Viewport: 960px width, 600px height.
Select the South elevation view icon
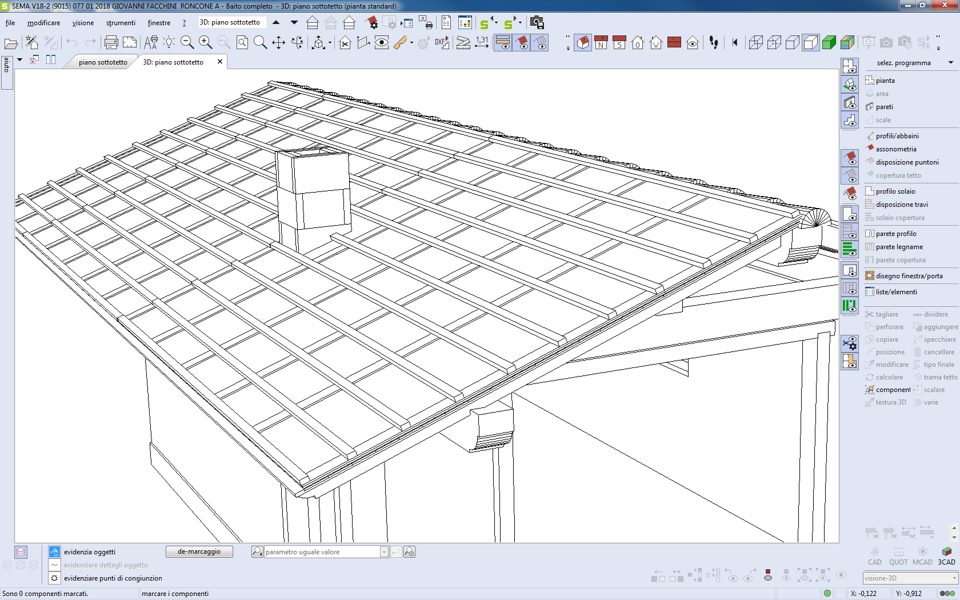(x=619, y=43)
